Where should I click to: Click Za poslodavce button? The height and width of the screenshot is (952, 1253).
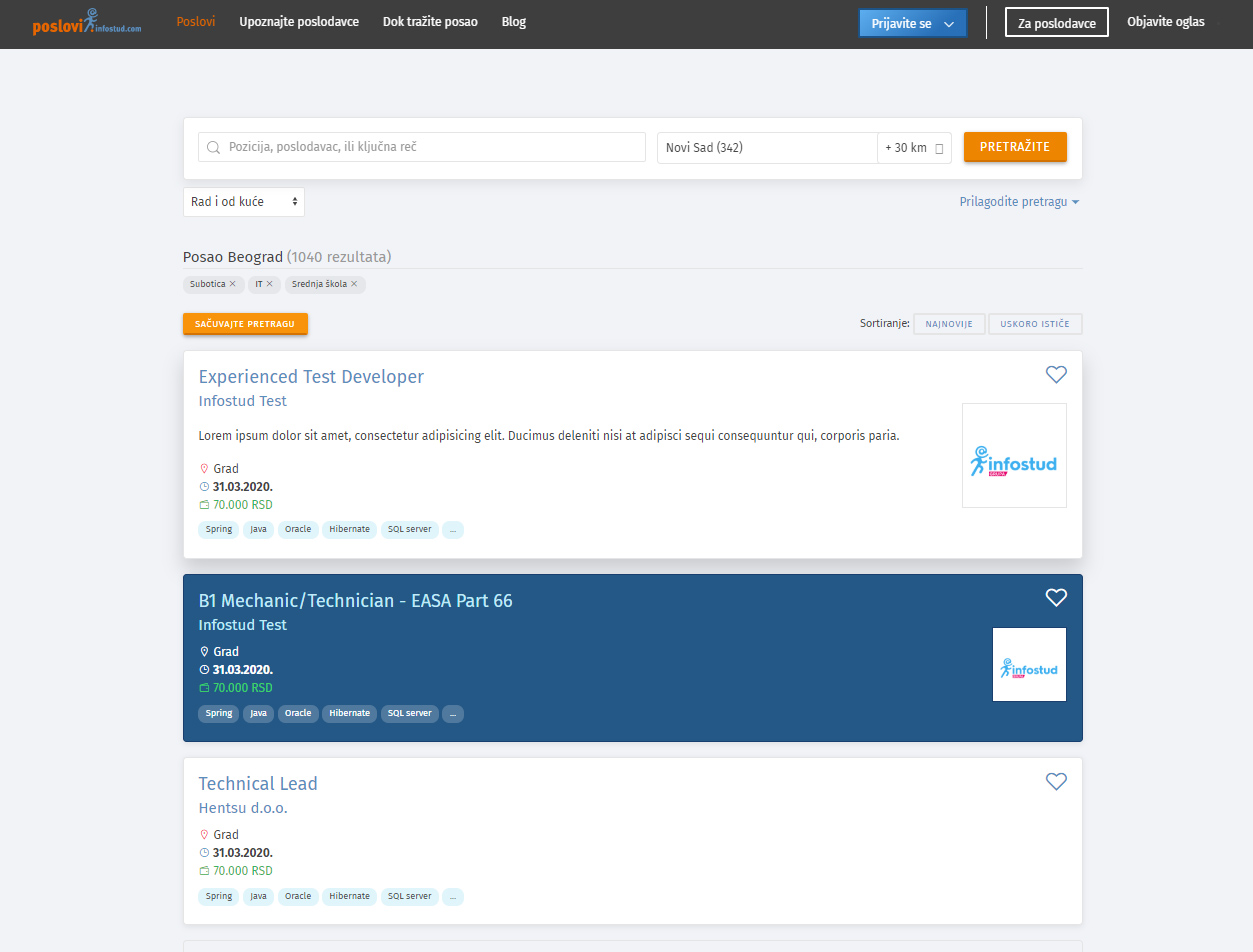[1057, 22]
